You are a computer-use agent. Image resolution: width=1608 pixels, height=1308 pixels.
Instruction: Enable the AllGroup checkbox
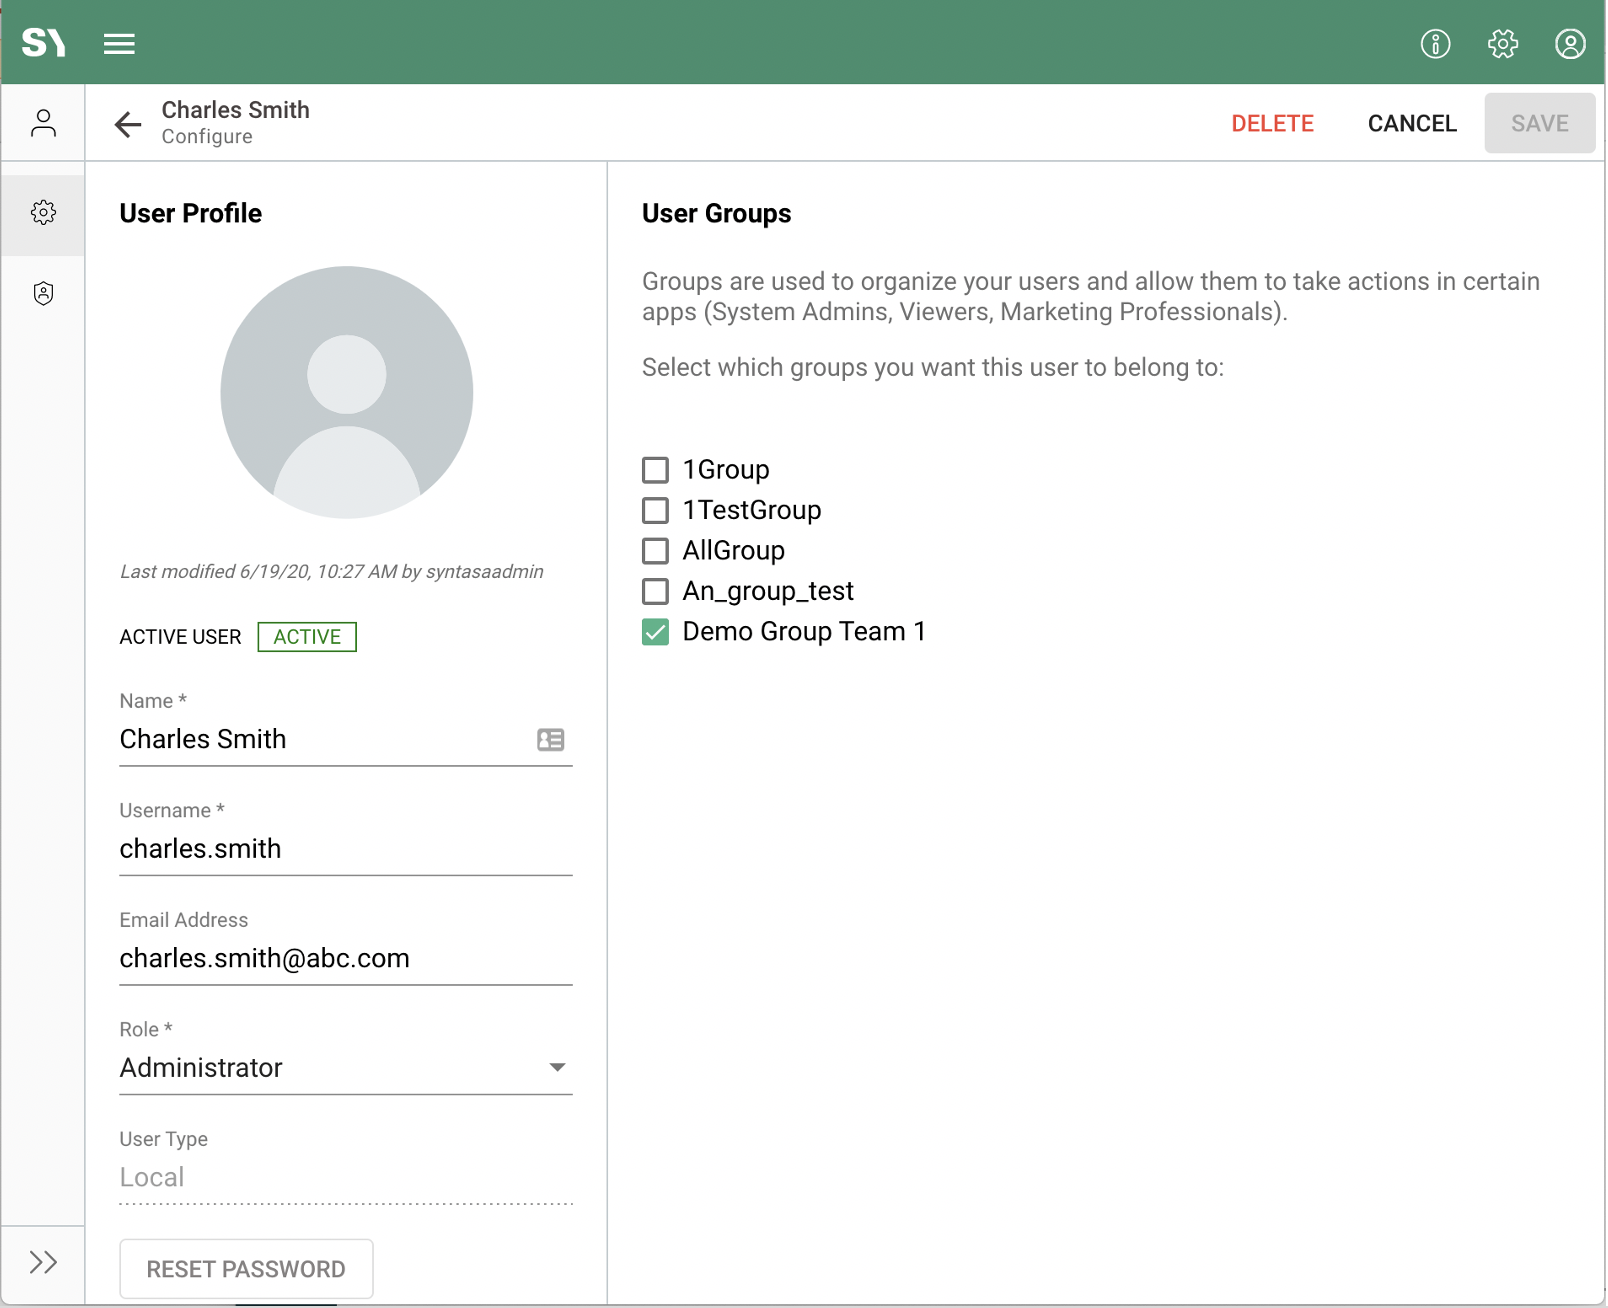tap(655, 551)
